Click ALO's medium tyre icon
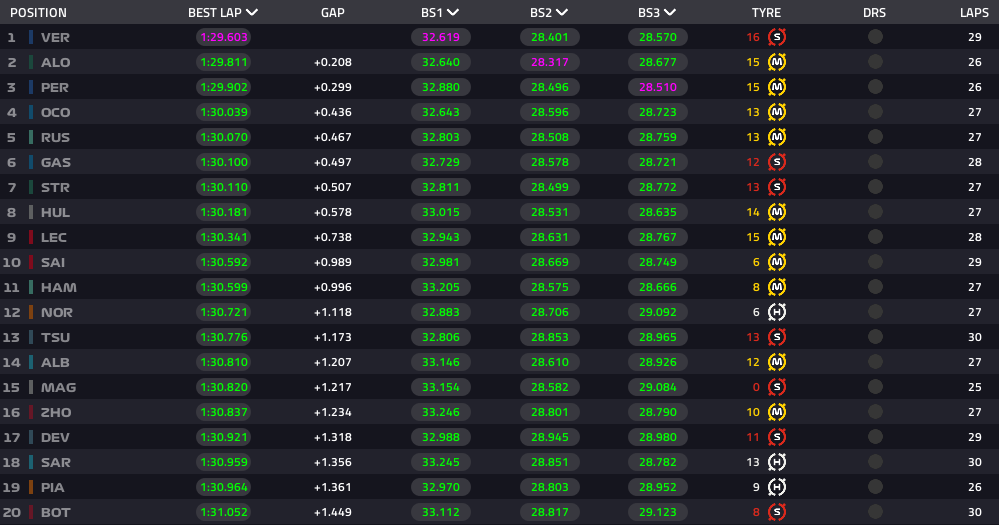 776,62
